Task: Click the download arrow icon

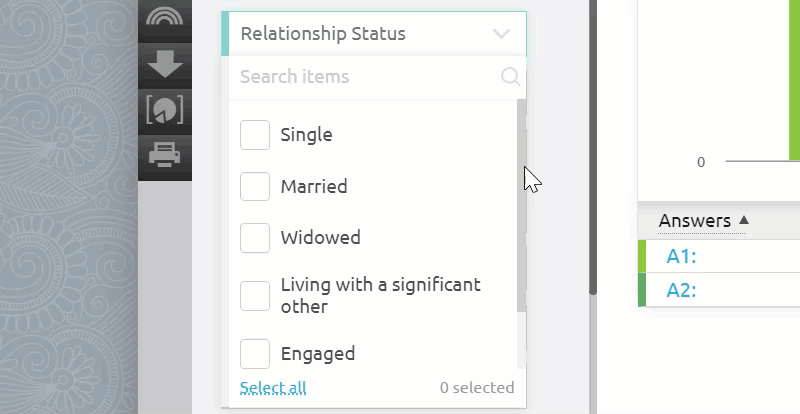Action: (164, 64)
